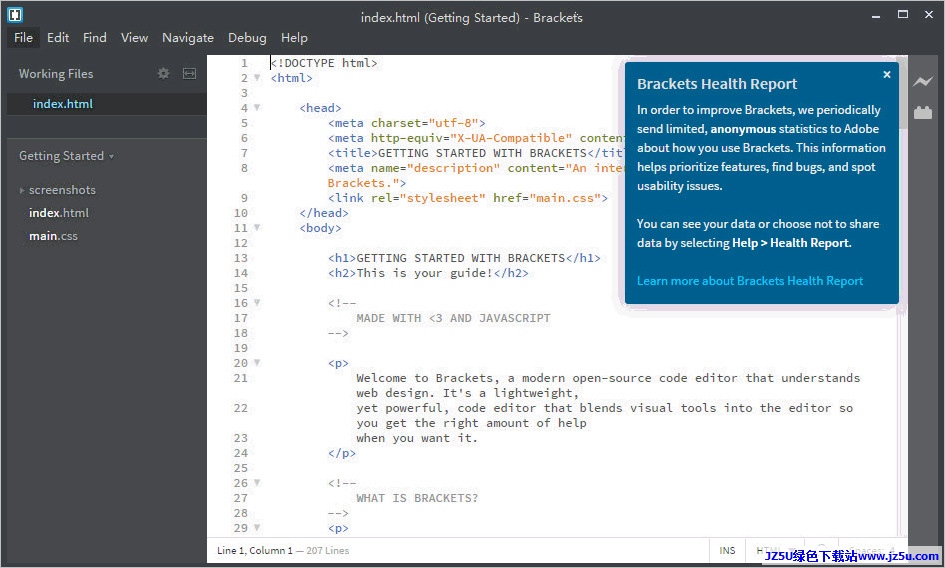Image resolution: width=945 pixels, height=568 pixels.
Task: Open the Live Preview lightning icon
Action: pos(922,81)
